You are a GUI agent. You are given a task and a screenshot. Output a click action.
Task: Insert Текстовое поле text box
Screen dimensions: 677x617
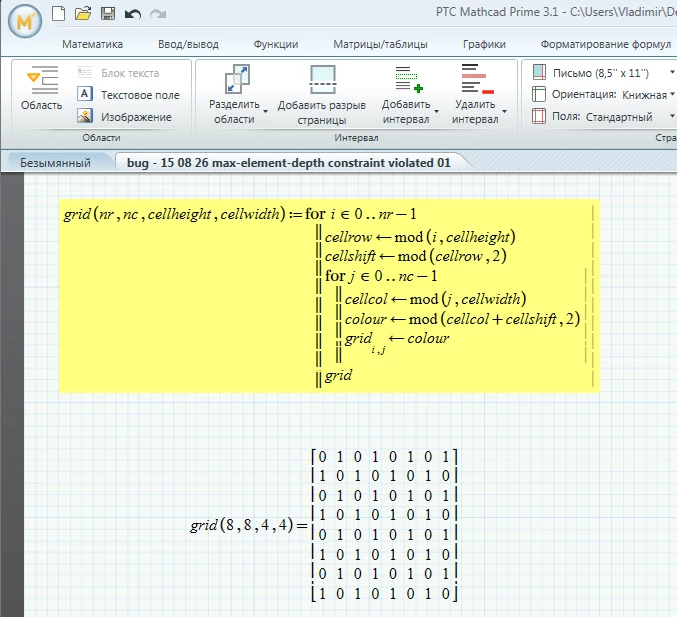click(128, 95)
